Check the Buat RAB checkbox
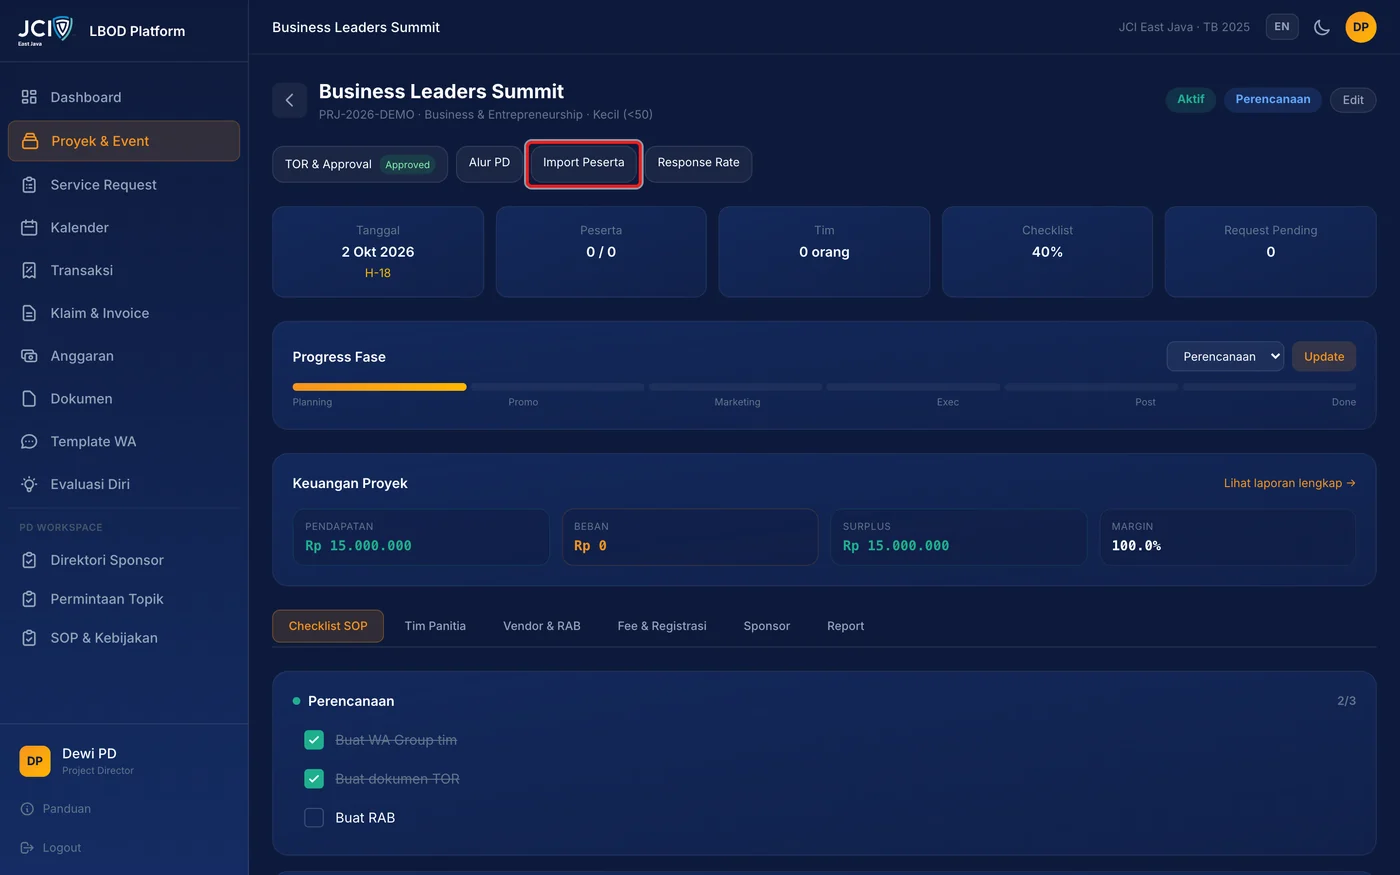Viewport: 1400px width, 875px height. (x=314, y=818)
